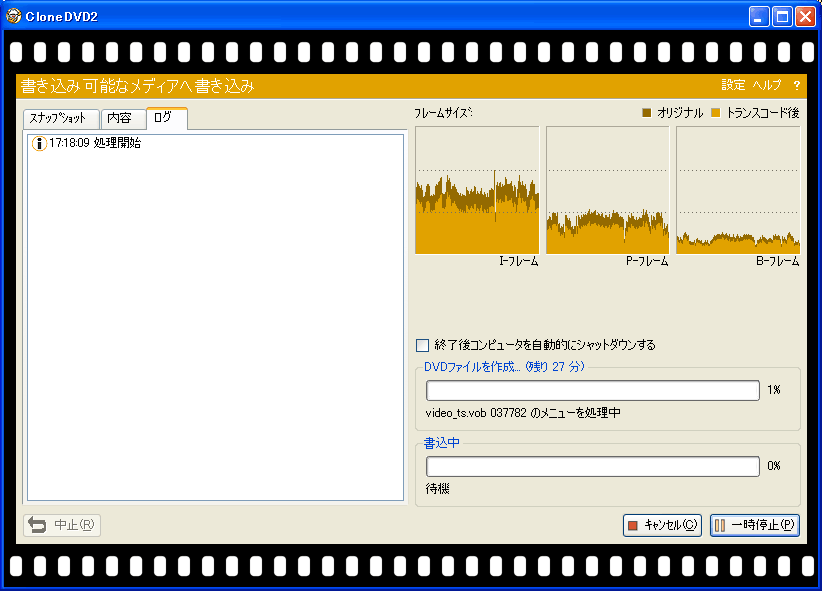The width and height of the screenshot is (822, 591).
Task: Click the 一時停止(P) pause button
Action: [755, 525]
